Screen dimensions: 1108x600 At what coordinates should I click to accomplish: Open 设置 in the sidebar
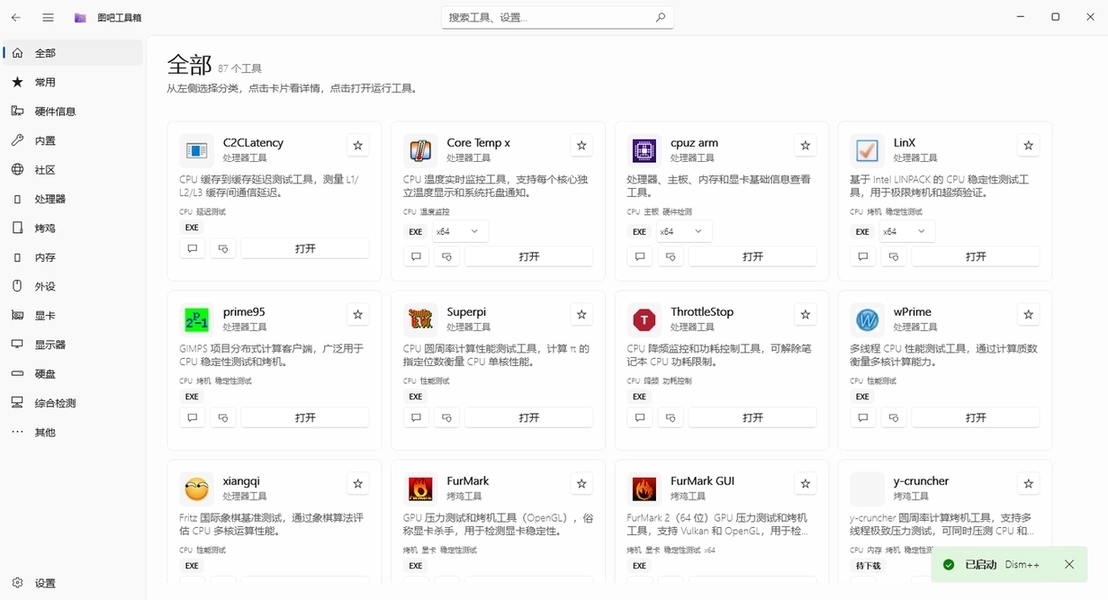tap(73, 583)
